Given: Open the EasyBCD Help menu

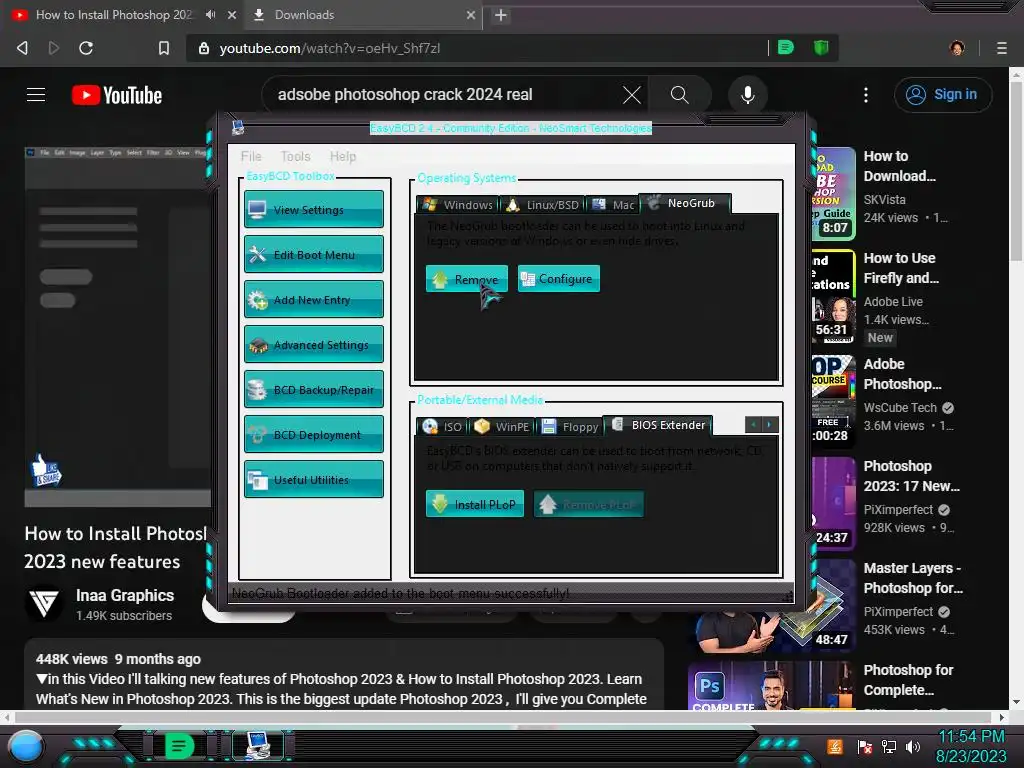Looking at the screenshot, I should coord(343,156).
